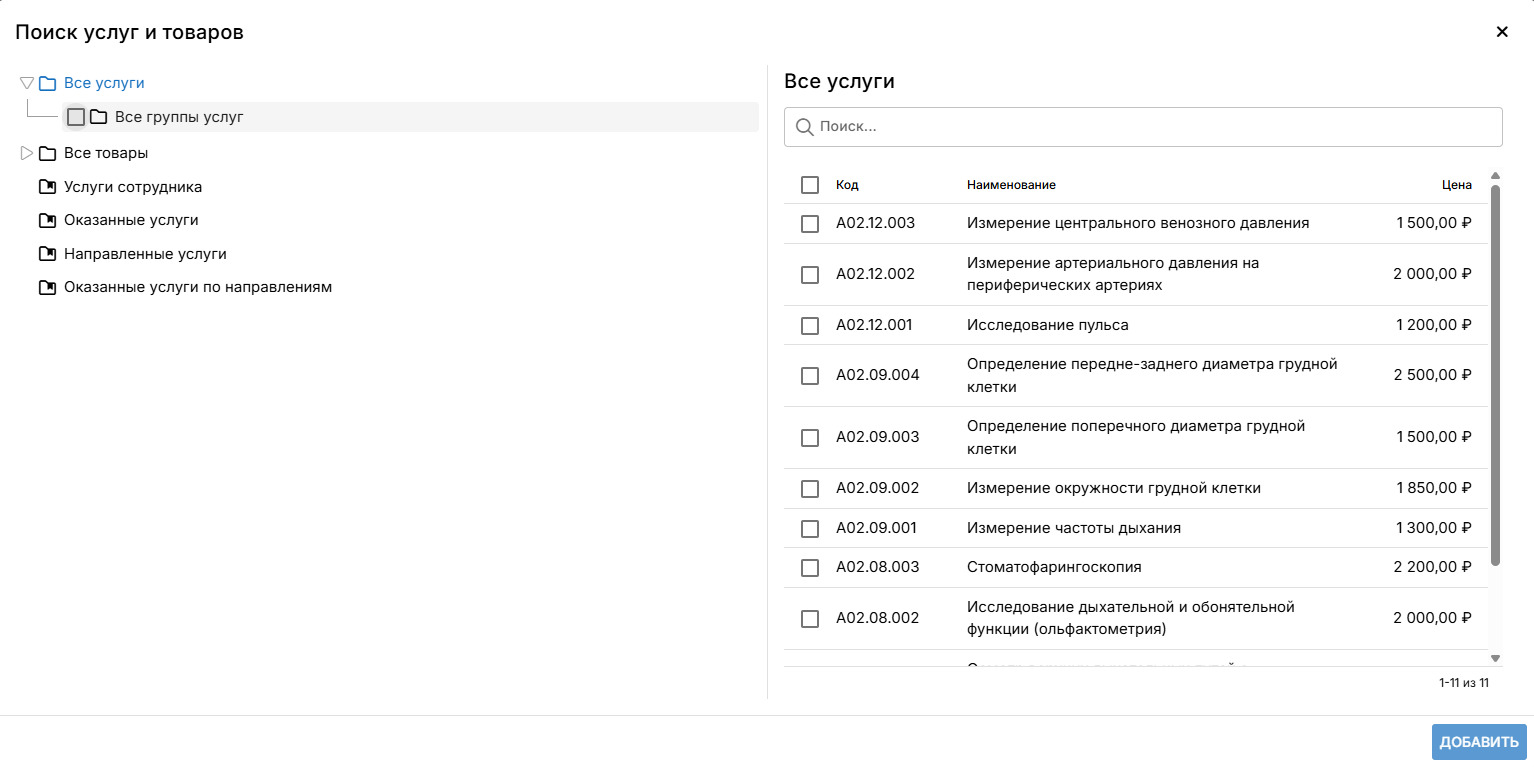The height and width of the screenshot is (767, 1534).
Task: Expand the Все товары tree node
Action: coord(27,153)
